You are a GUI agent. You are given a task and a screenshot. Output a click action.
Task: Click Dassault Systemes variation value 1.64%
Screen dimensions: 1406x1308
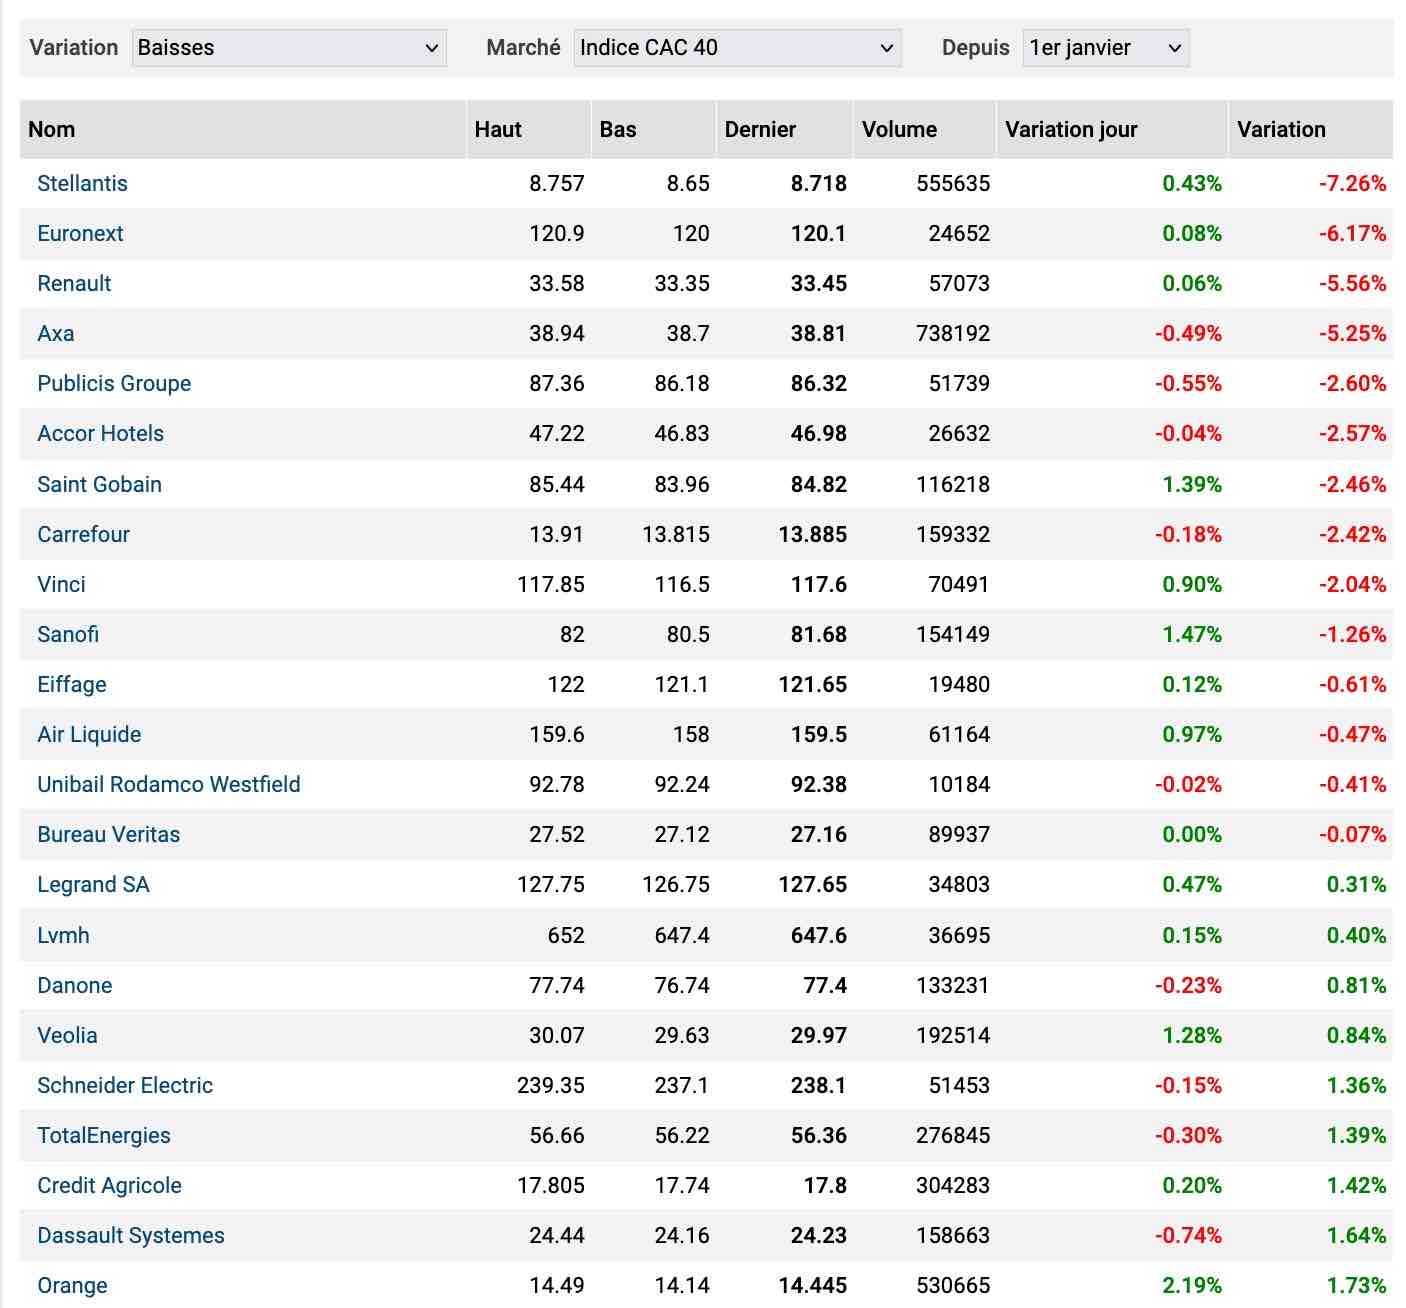(1356, 1236)
